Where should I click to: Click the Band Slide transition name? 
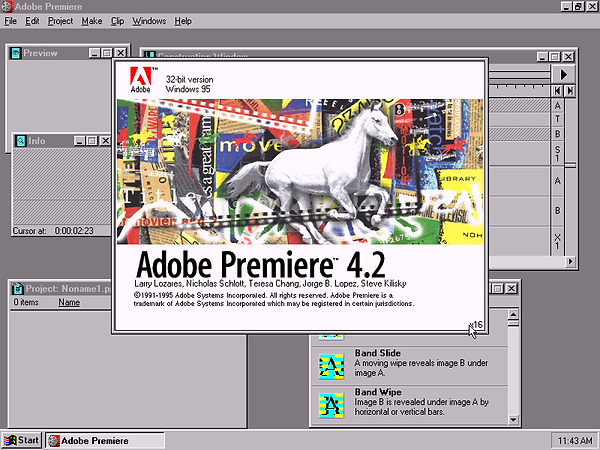coord(378,353)
